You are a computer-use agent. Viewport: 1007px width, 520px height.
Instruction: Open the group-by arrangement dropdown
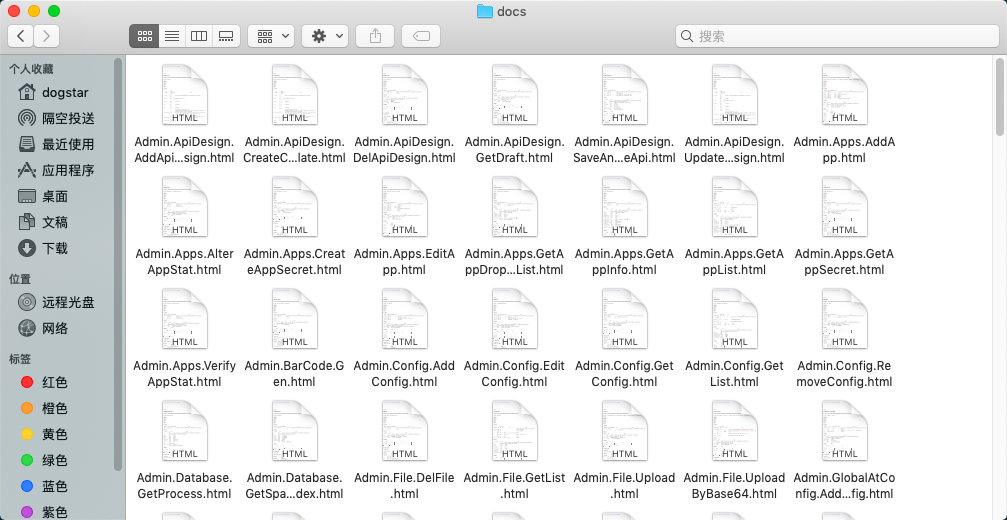(x=270, y=36)
